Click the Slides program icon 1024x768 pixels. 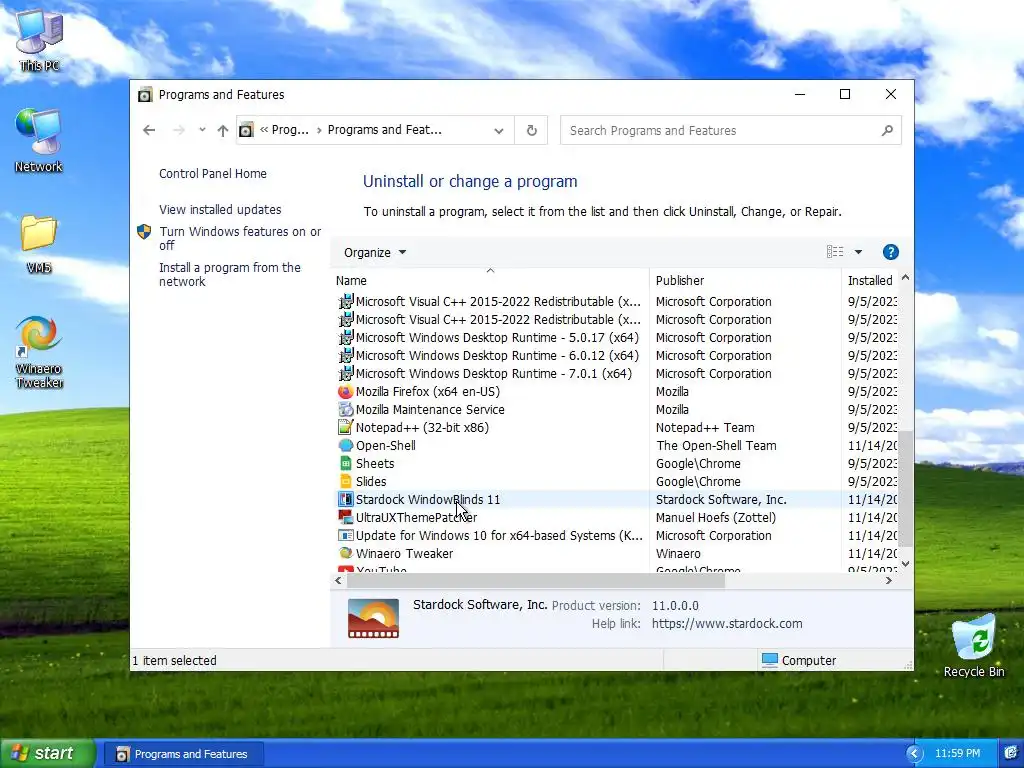[x=345, y=481]
